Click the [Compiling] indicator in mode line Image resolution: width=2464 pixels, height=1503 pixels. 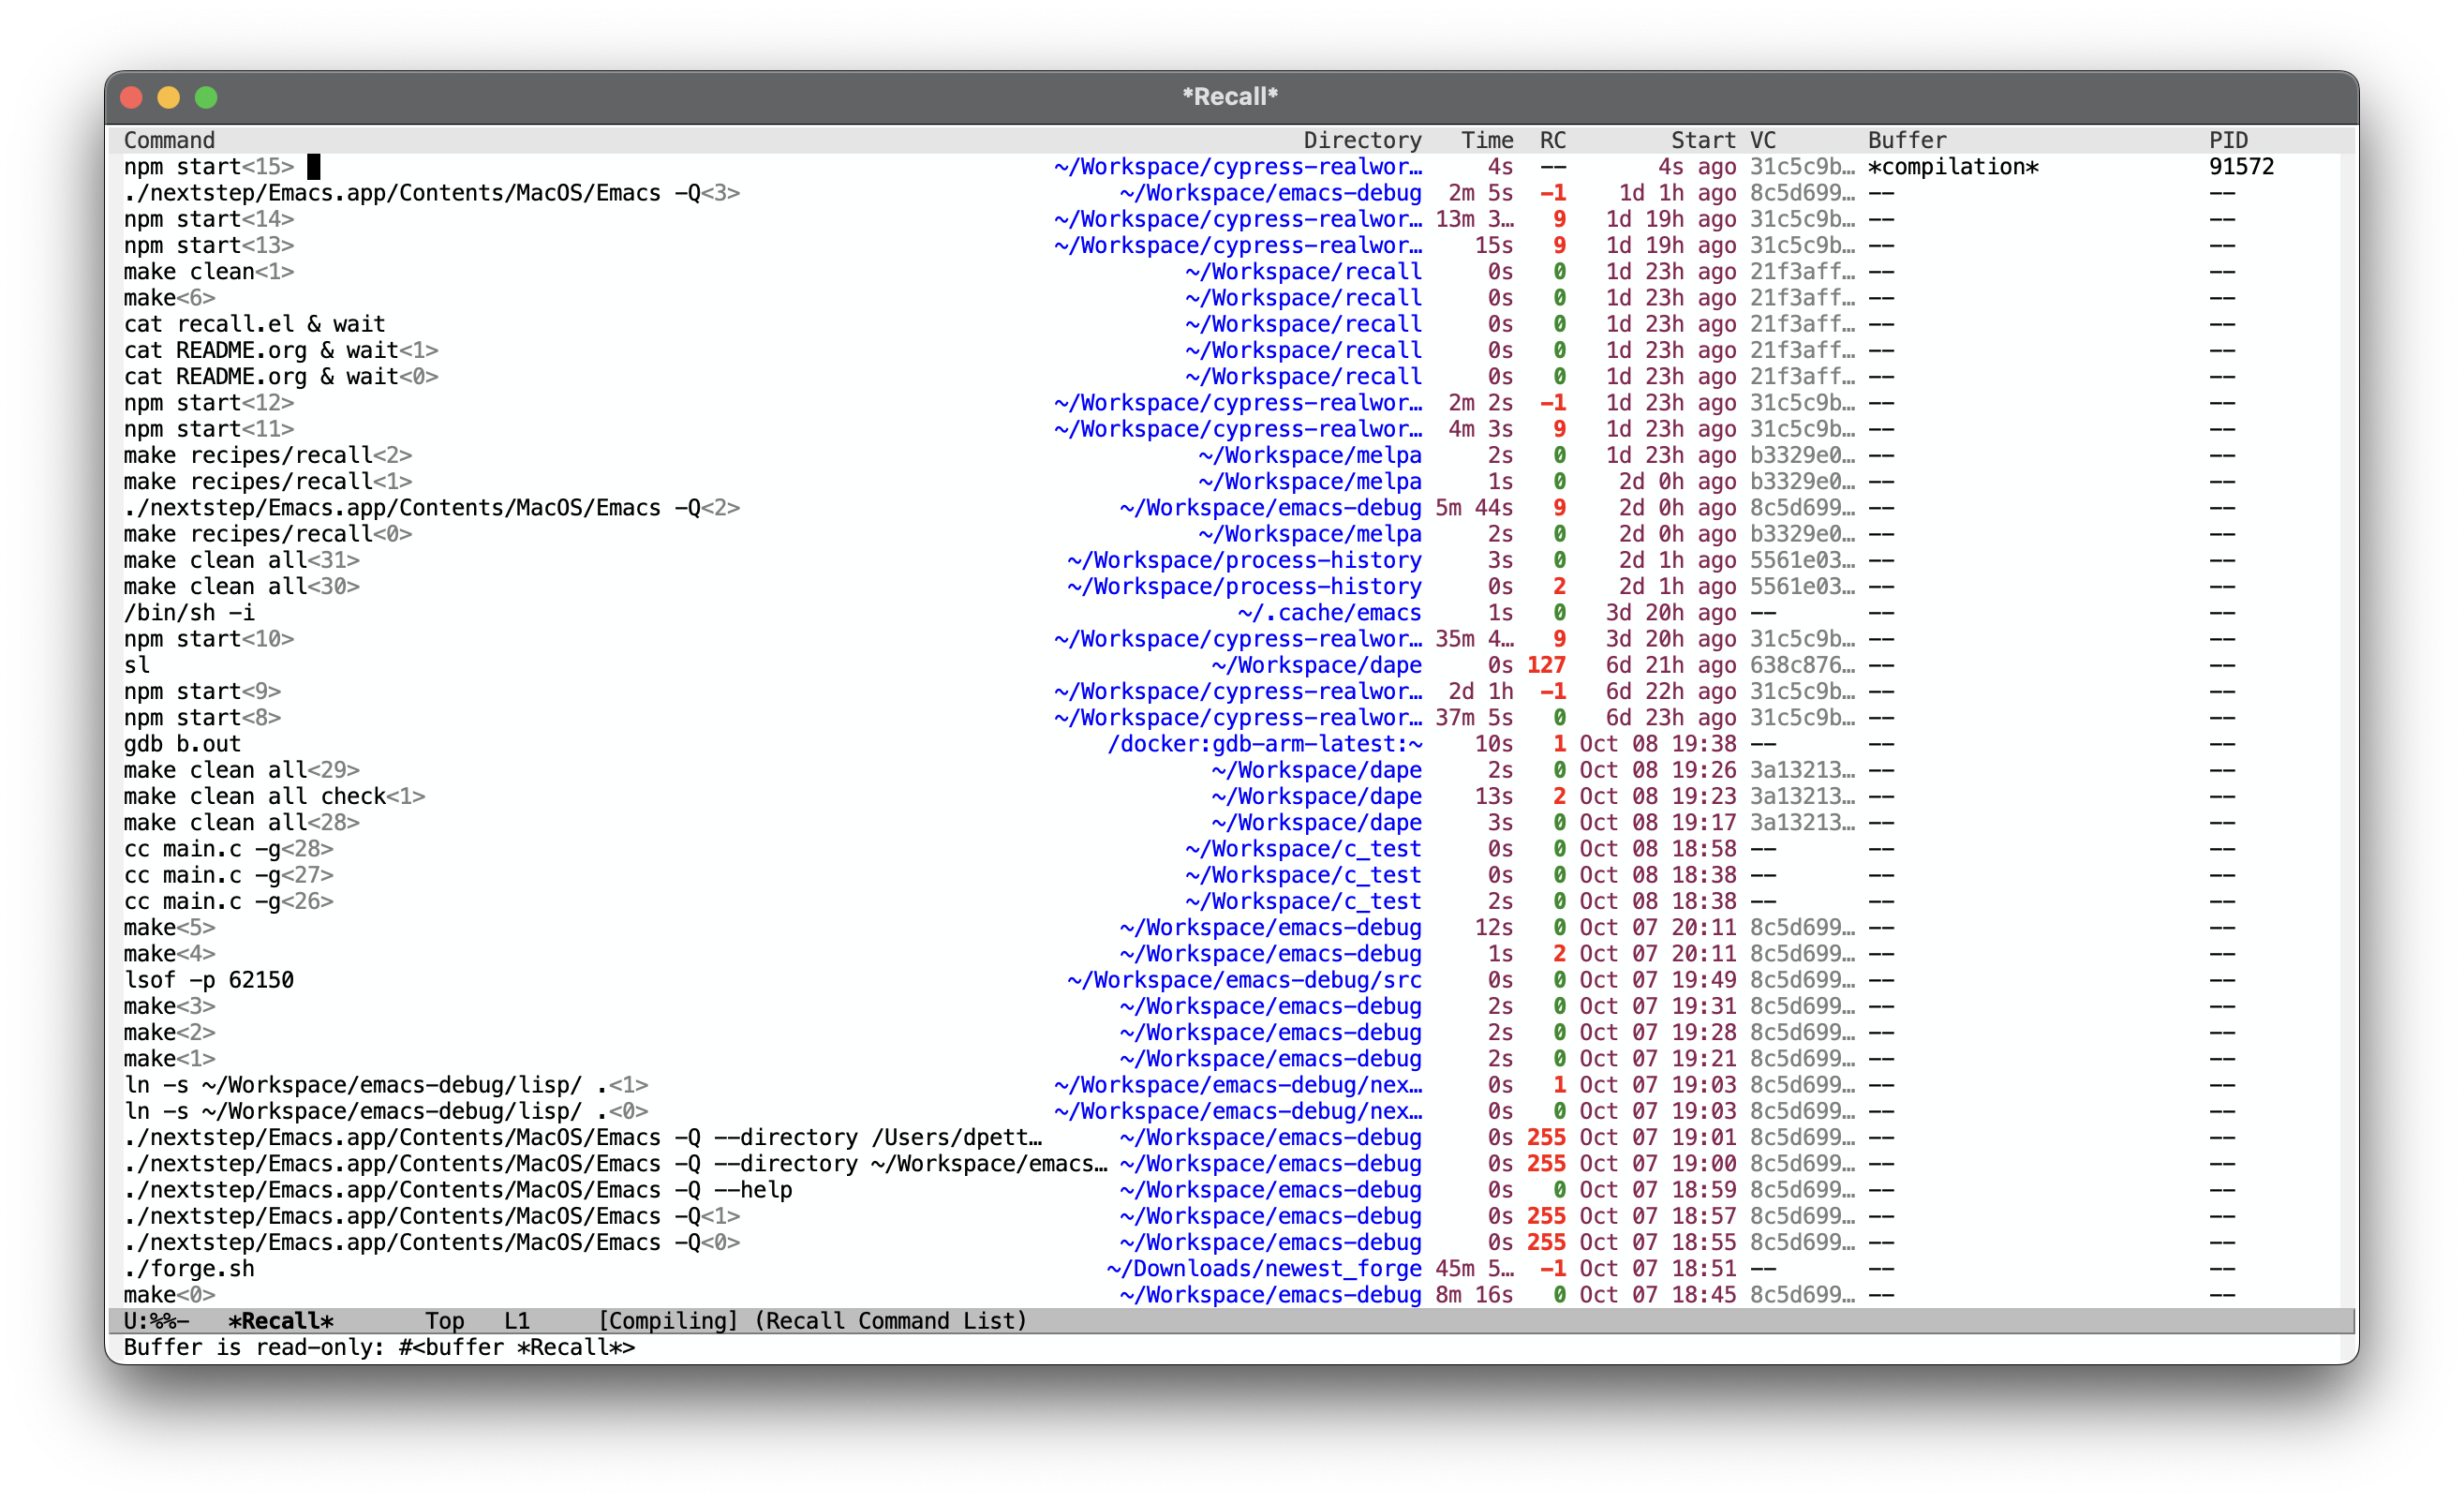(x=668, y=1321)
